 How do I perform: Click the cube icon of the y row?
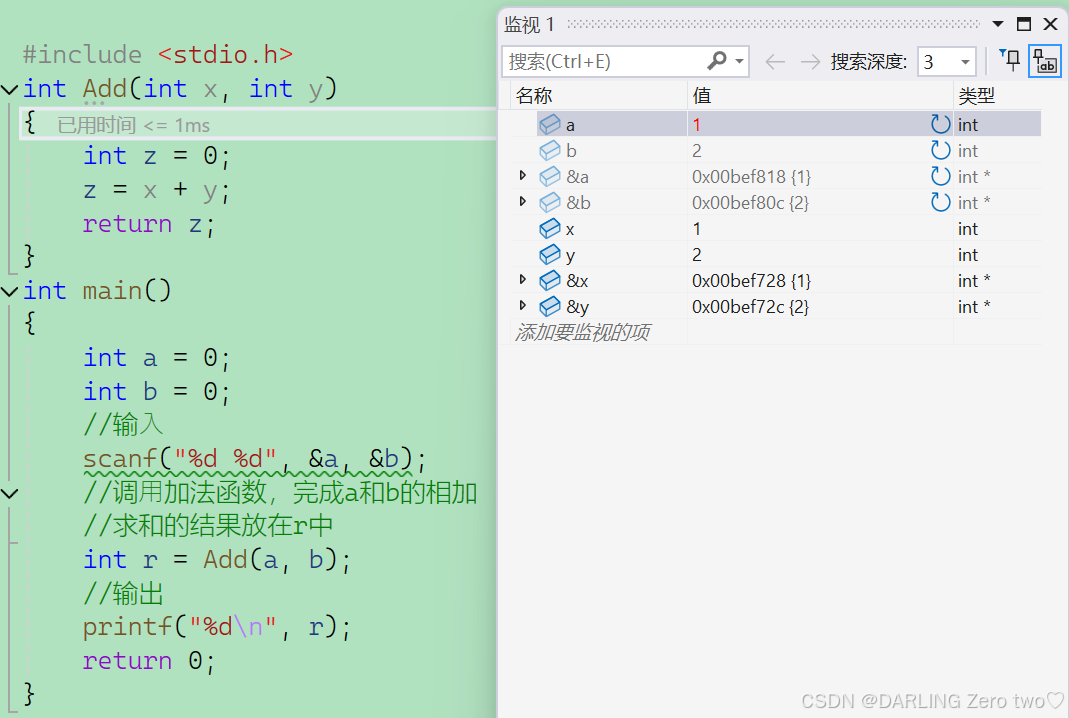549,254
